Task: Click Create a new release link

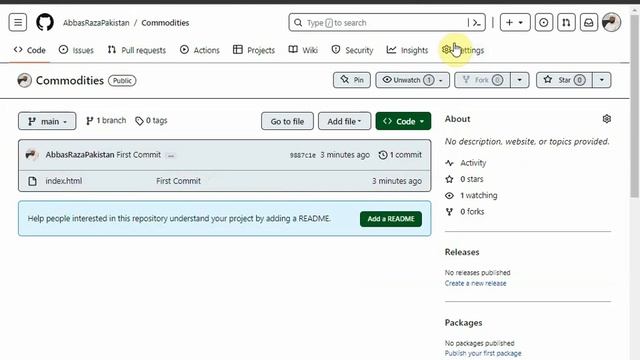Action: [x=476, y=283]
